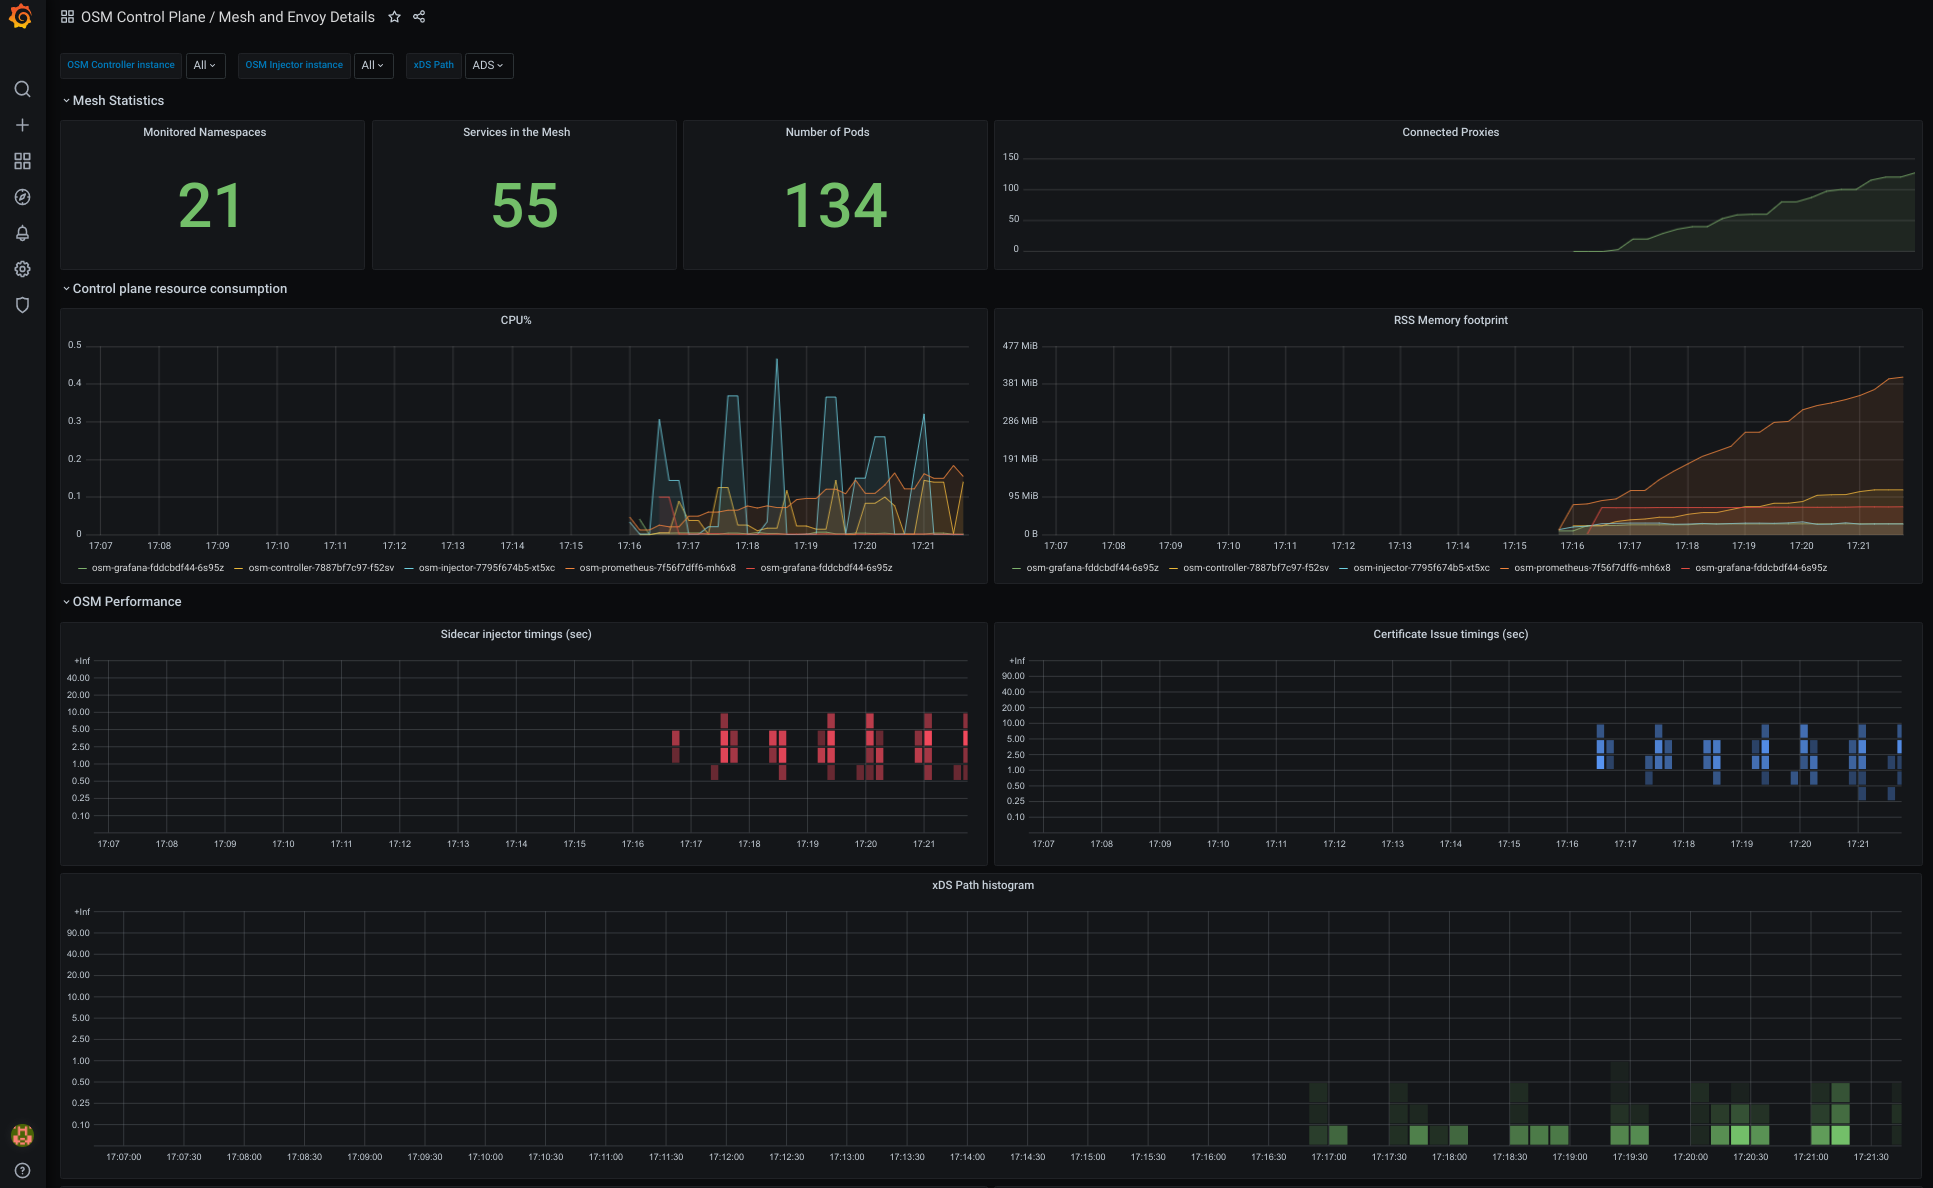Click the xDS Path histogram panel title
1933x1188 pixels.
(x=982, y=885)
